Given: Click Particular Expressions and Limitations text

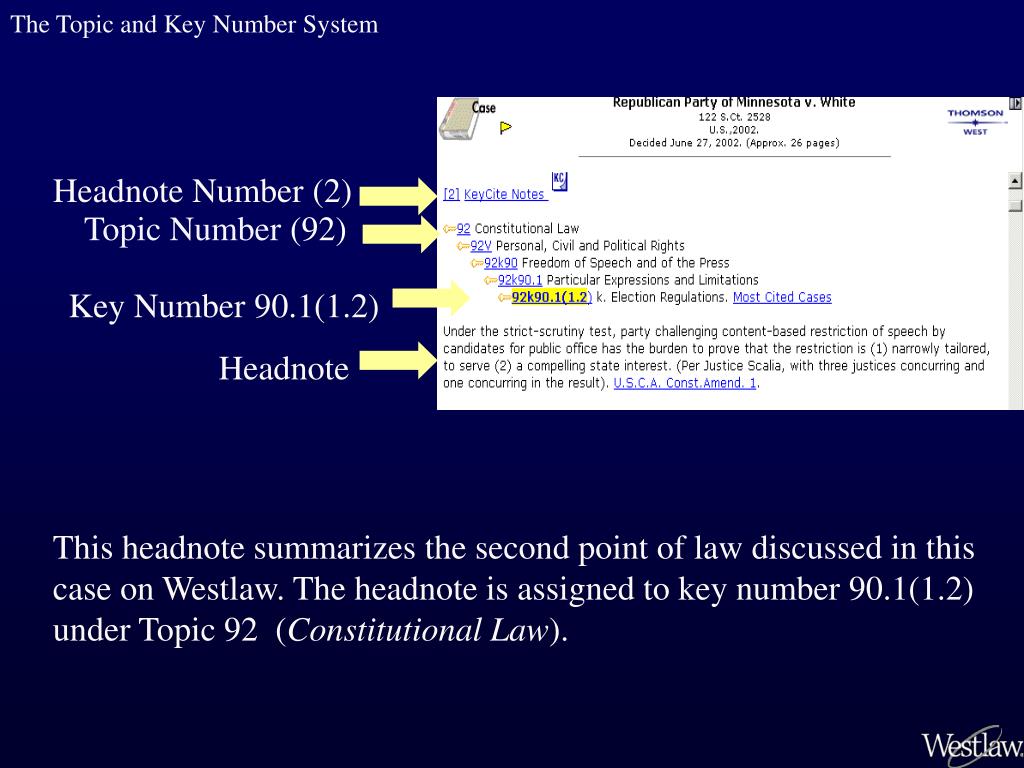Looking at the screenshot, I should tap(652, 280).
